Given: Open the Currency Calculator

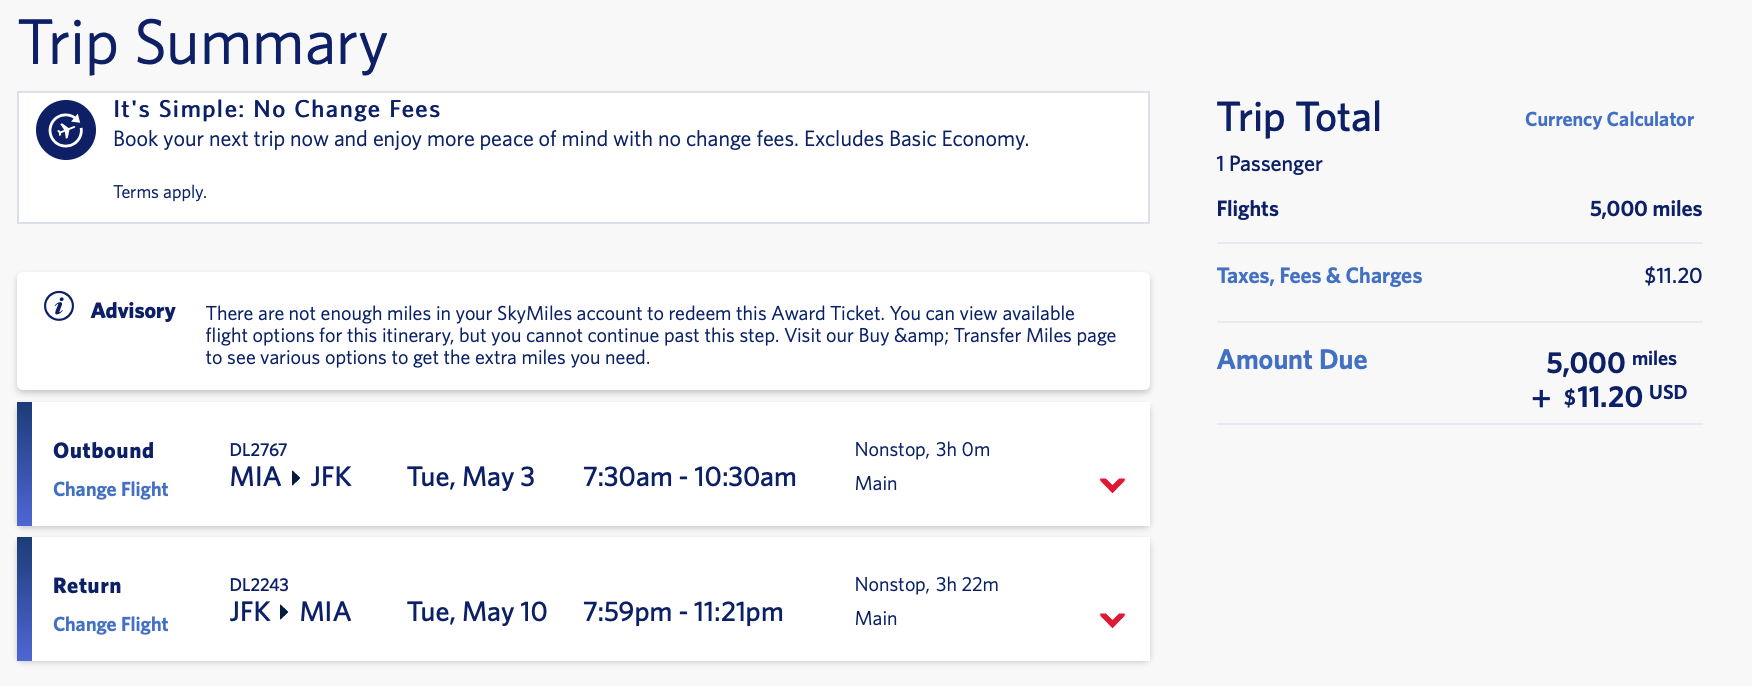Looking at the screenshot, I should coord(1608,119).
